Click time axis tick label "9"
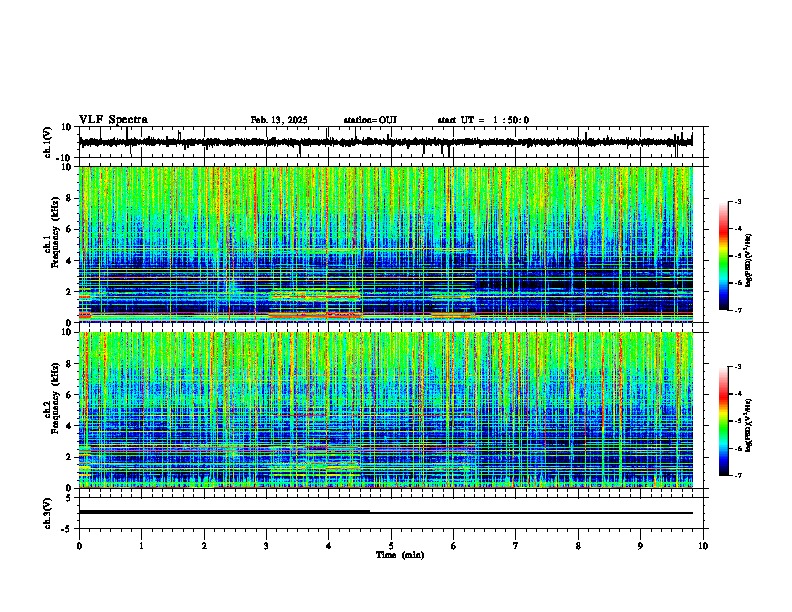The image size is (792, 612). pyautogui.click(x=640, y=546)
